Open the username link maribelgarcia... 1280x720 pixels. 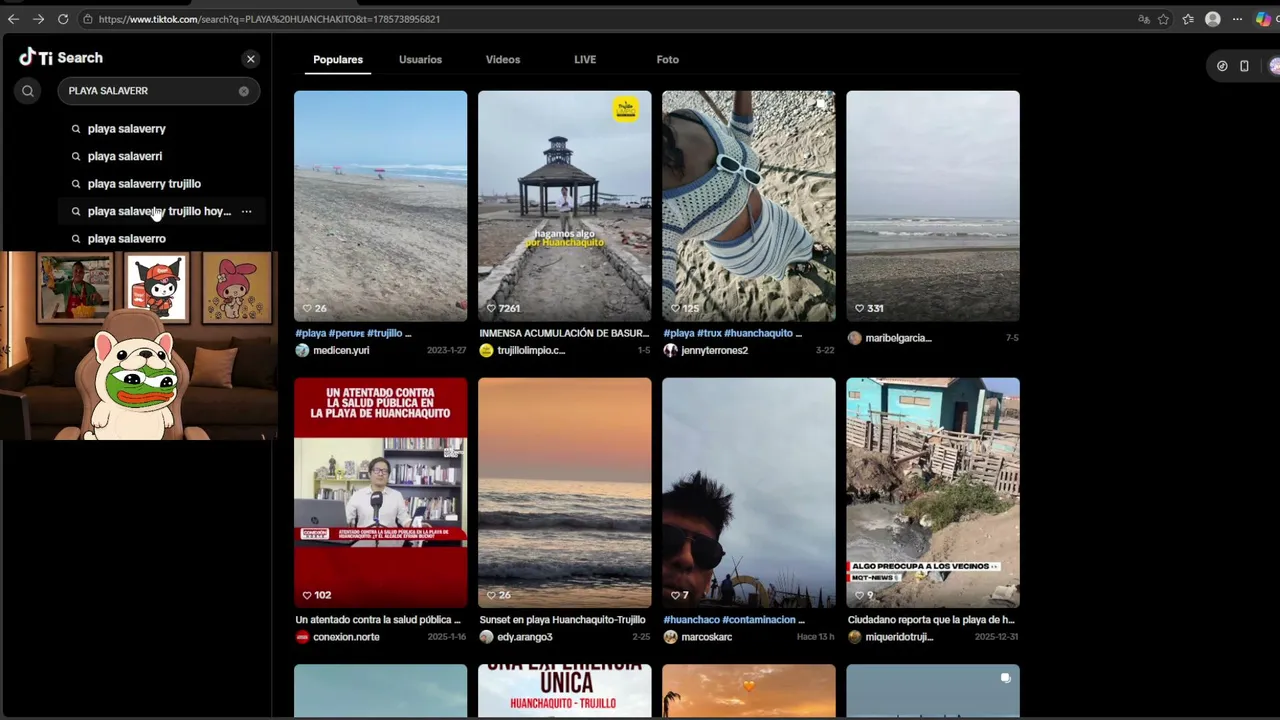point(899,338)
